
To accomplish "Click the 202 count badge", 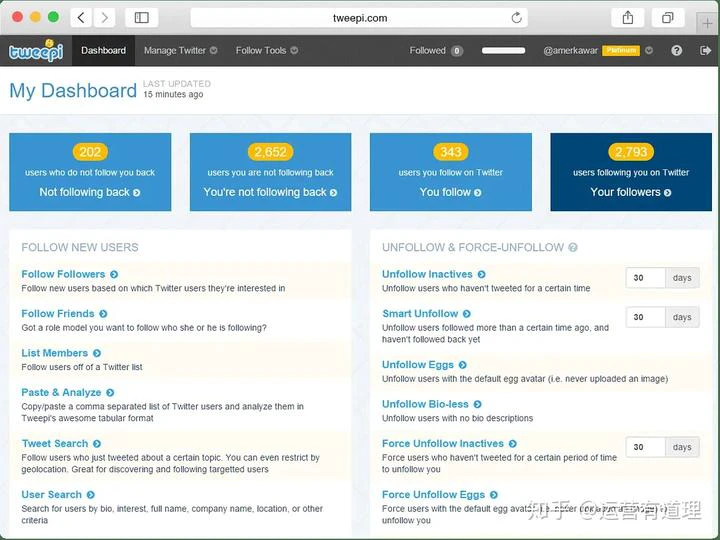I will coord(90,152).
